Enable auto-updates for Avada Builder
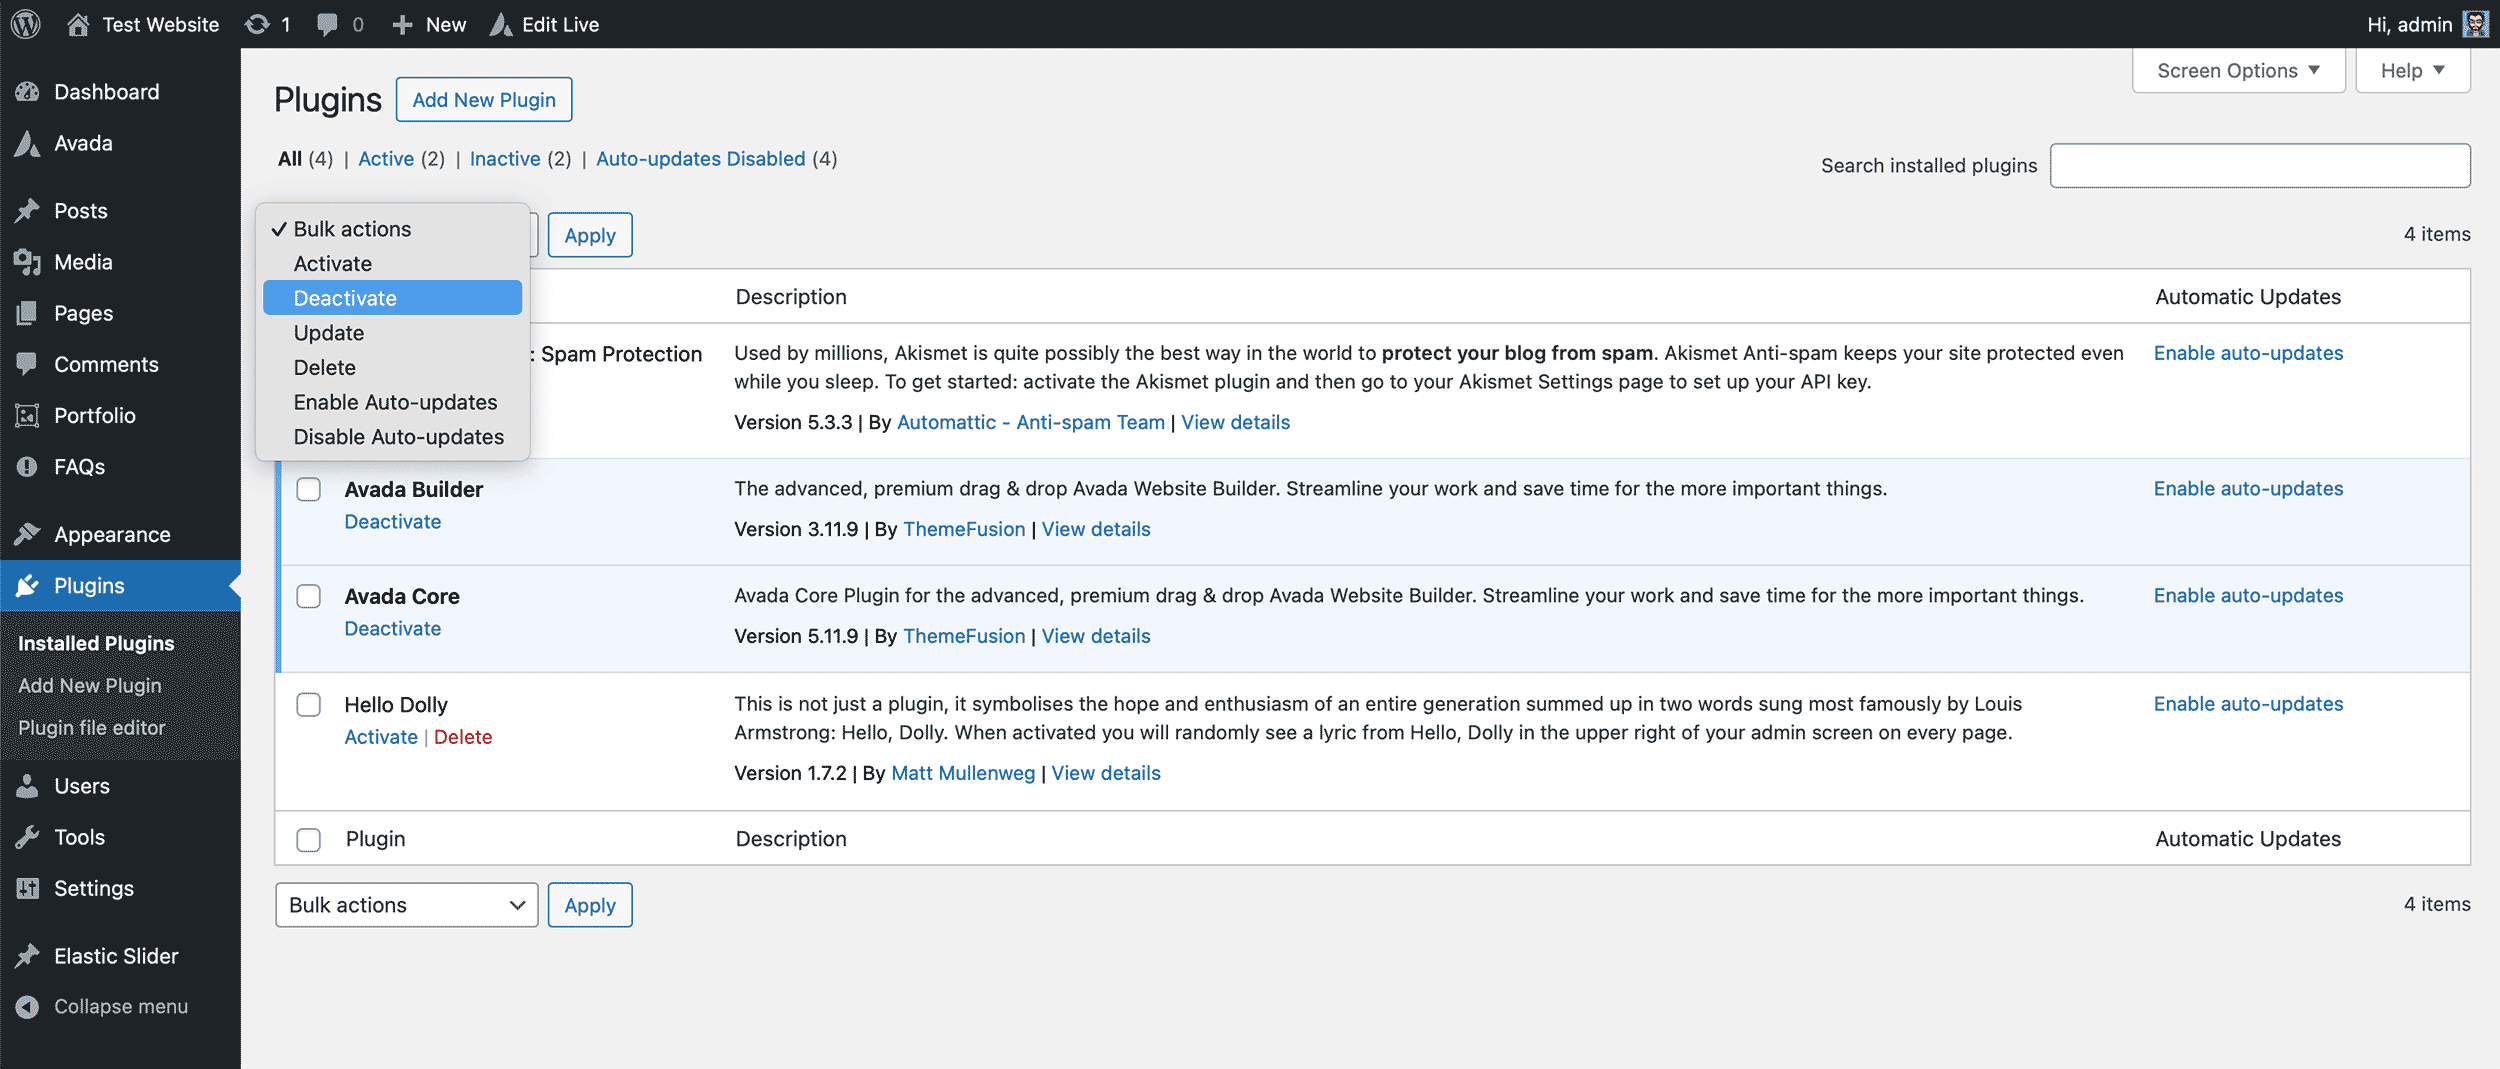Image resolution: width=2500 pixels, height=1069 pixels. click(2248, 489)
